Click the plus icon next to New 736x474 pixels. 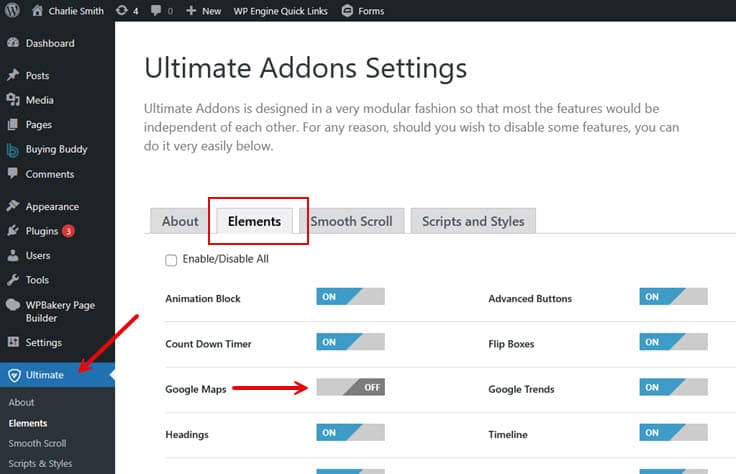point(191,10)
